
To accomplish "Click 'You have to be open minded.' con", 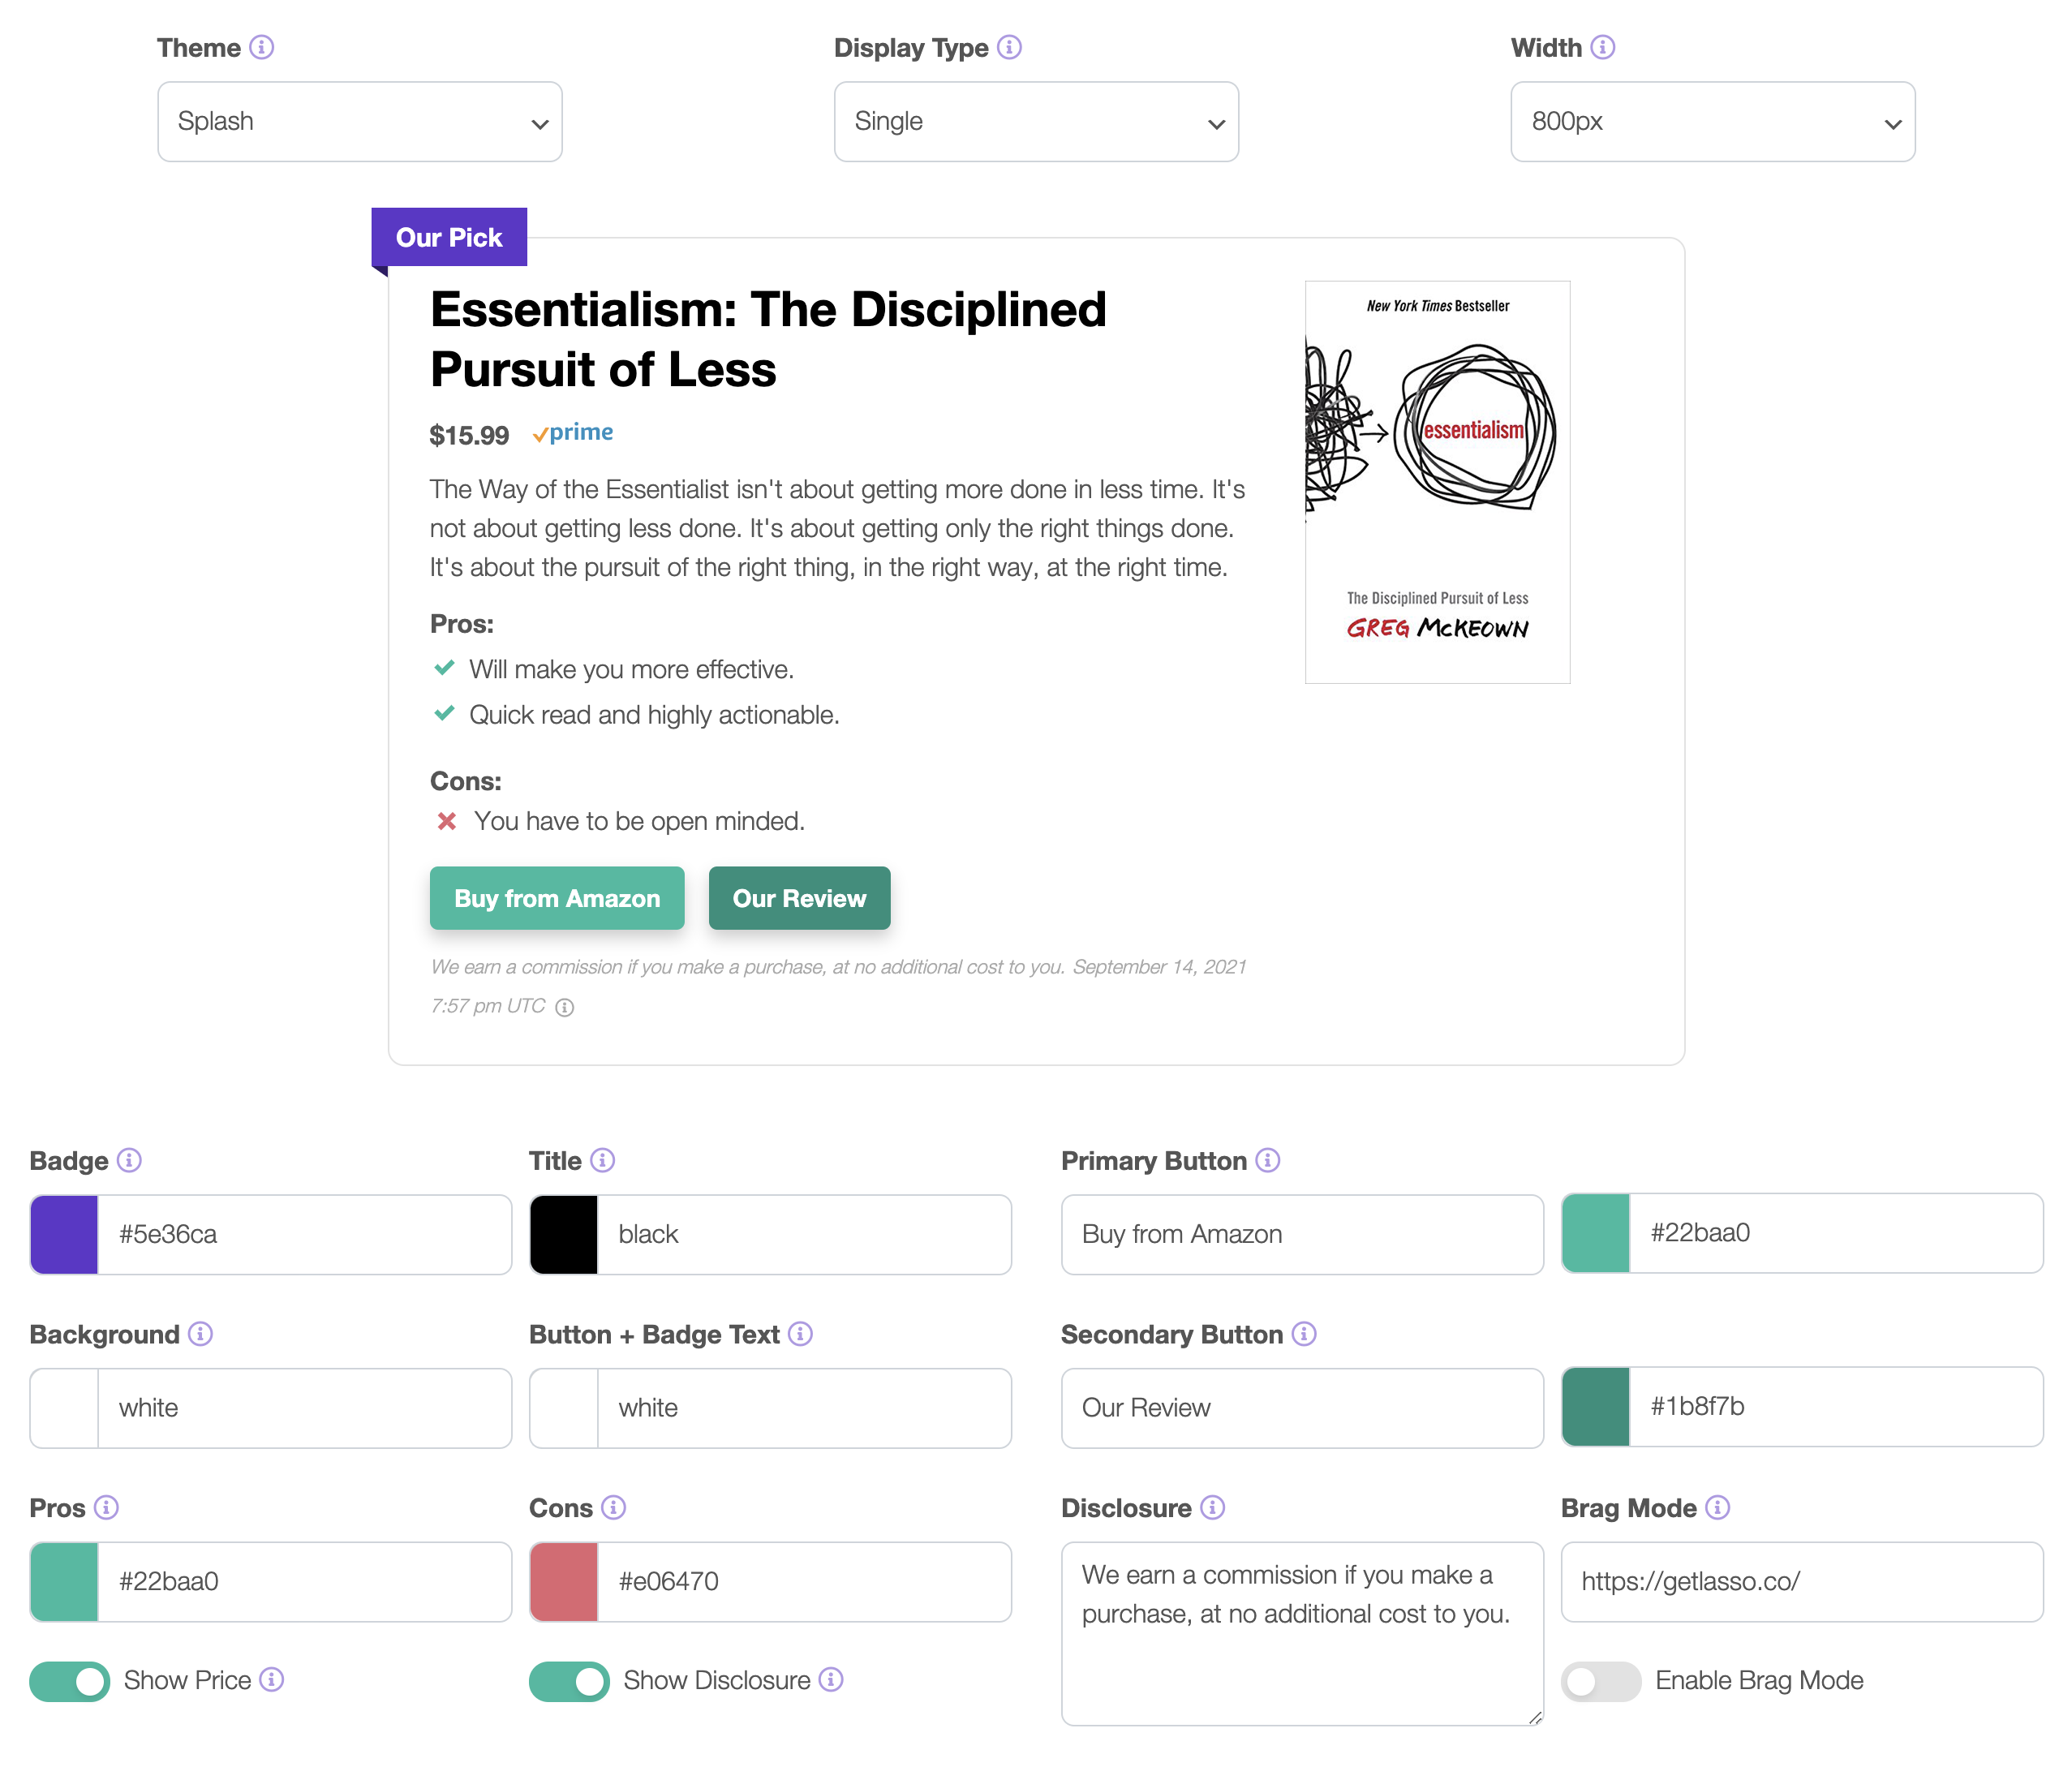I will (x=639, y=822).
